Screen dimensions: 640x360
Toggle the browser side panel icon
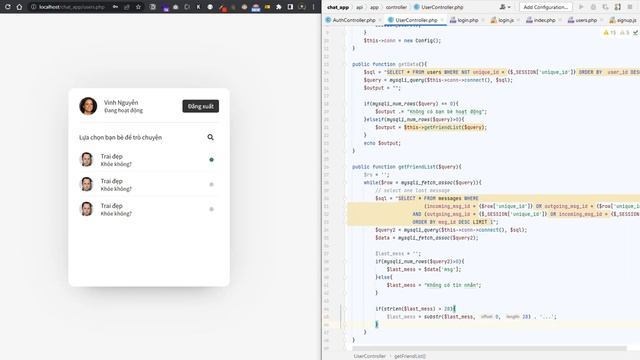pos(290,7)
